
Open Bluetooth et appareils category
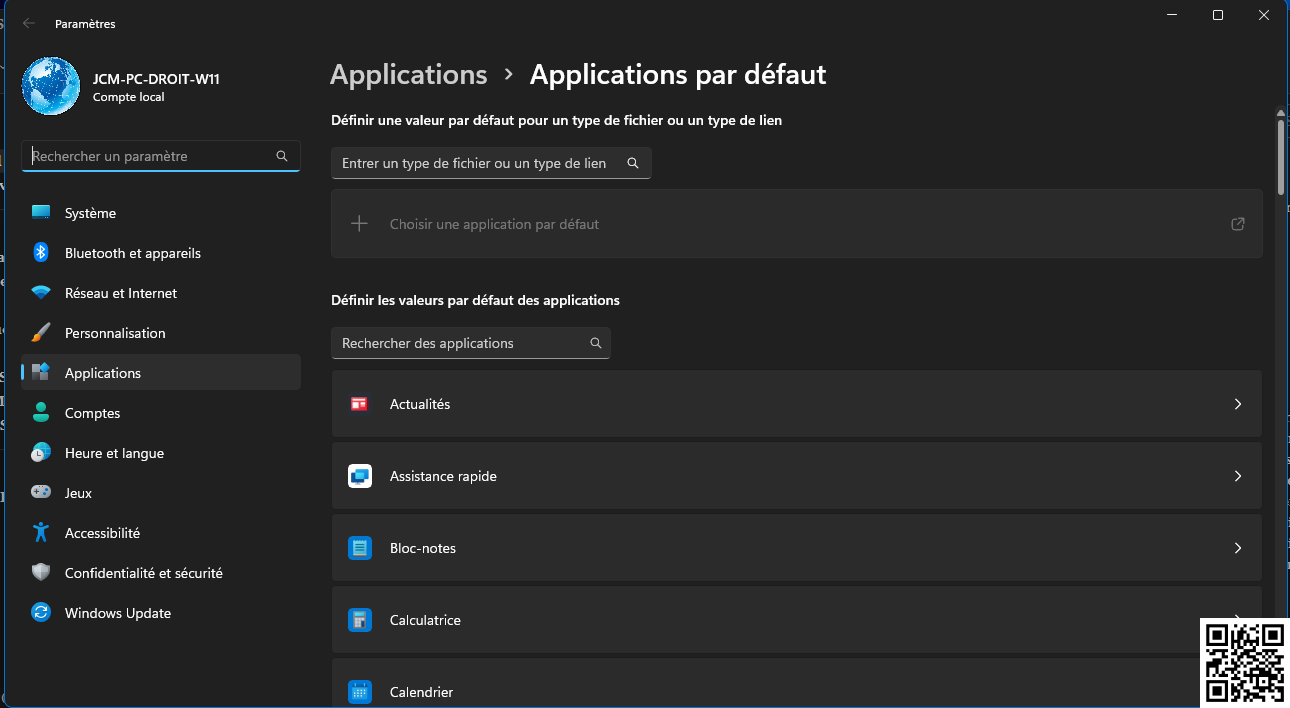click(x=132, y=253)
